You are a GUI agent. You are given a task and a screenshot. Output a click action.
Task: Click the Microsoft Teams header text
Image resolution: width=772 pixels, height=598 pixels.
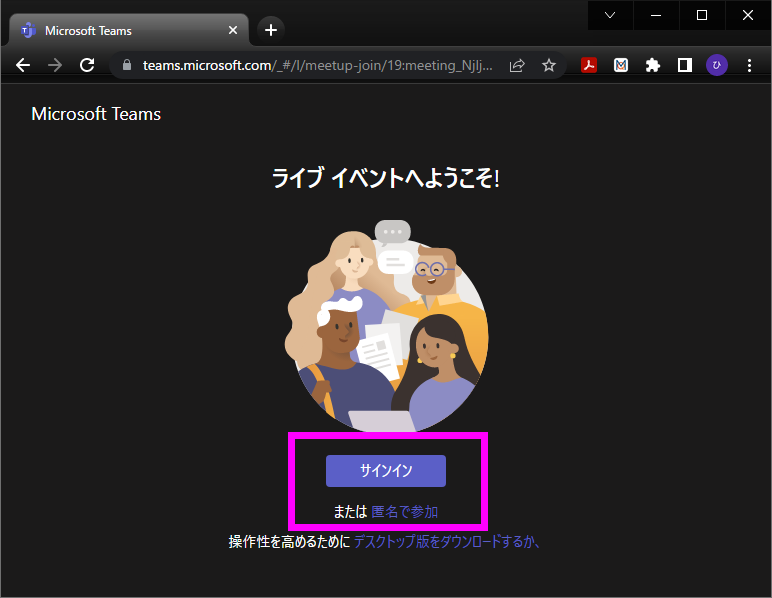pos(96,114)
